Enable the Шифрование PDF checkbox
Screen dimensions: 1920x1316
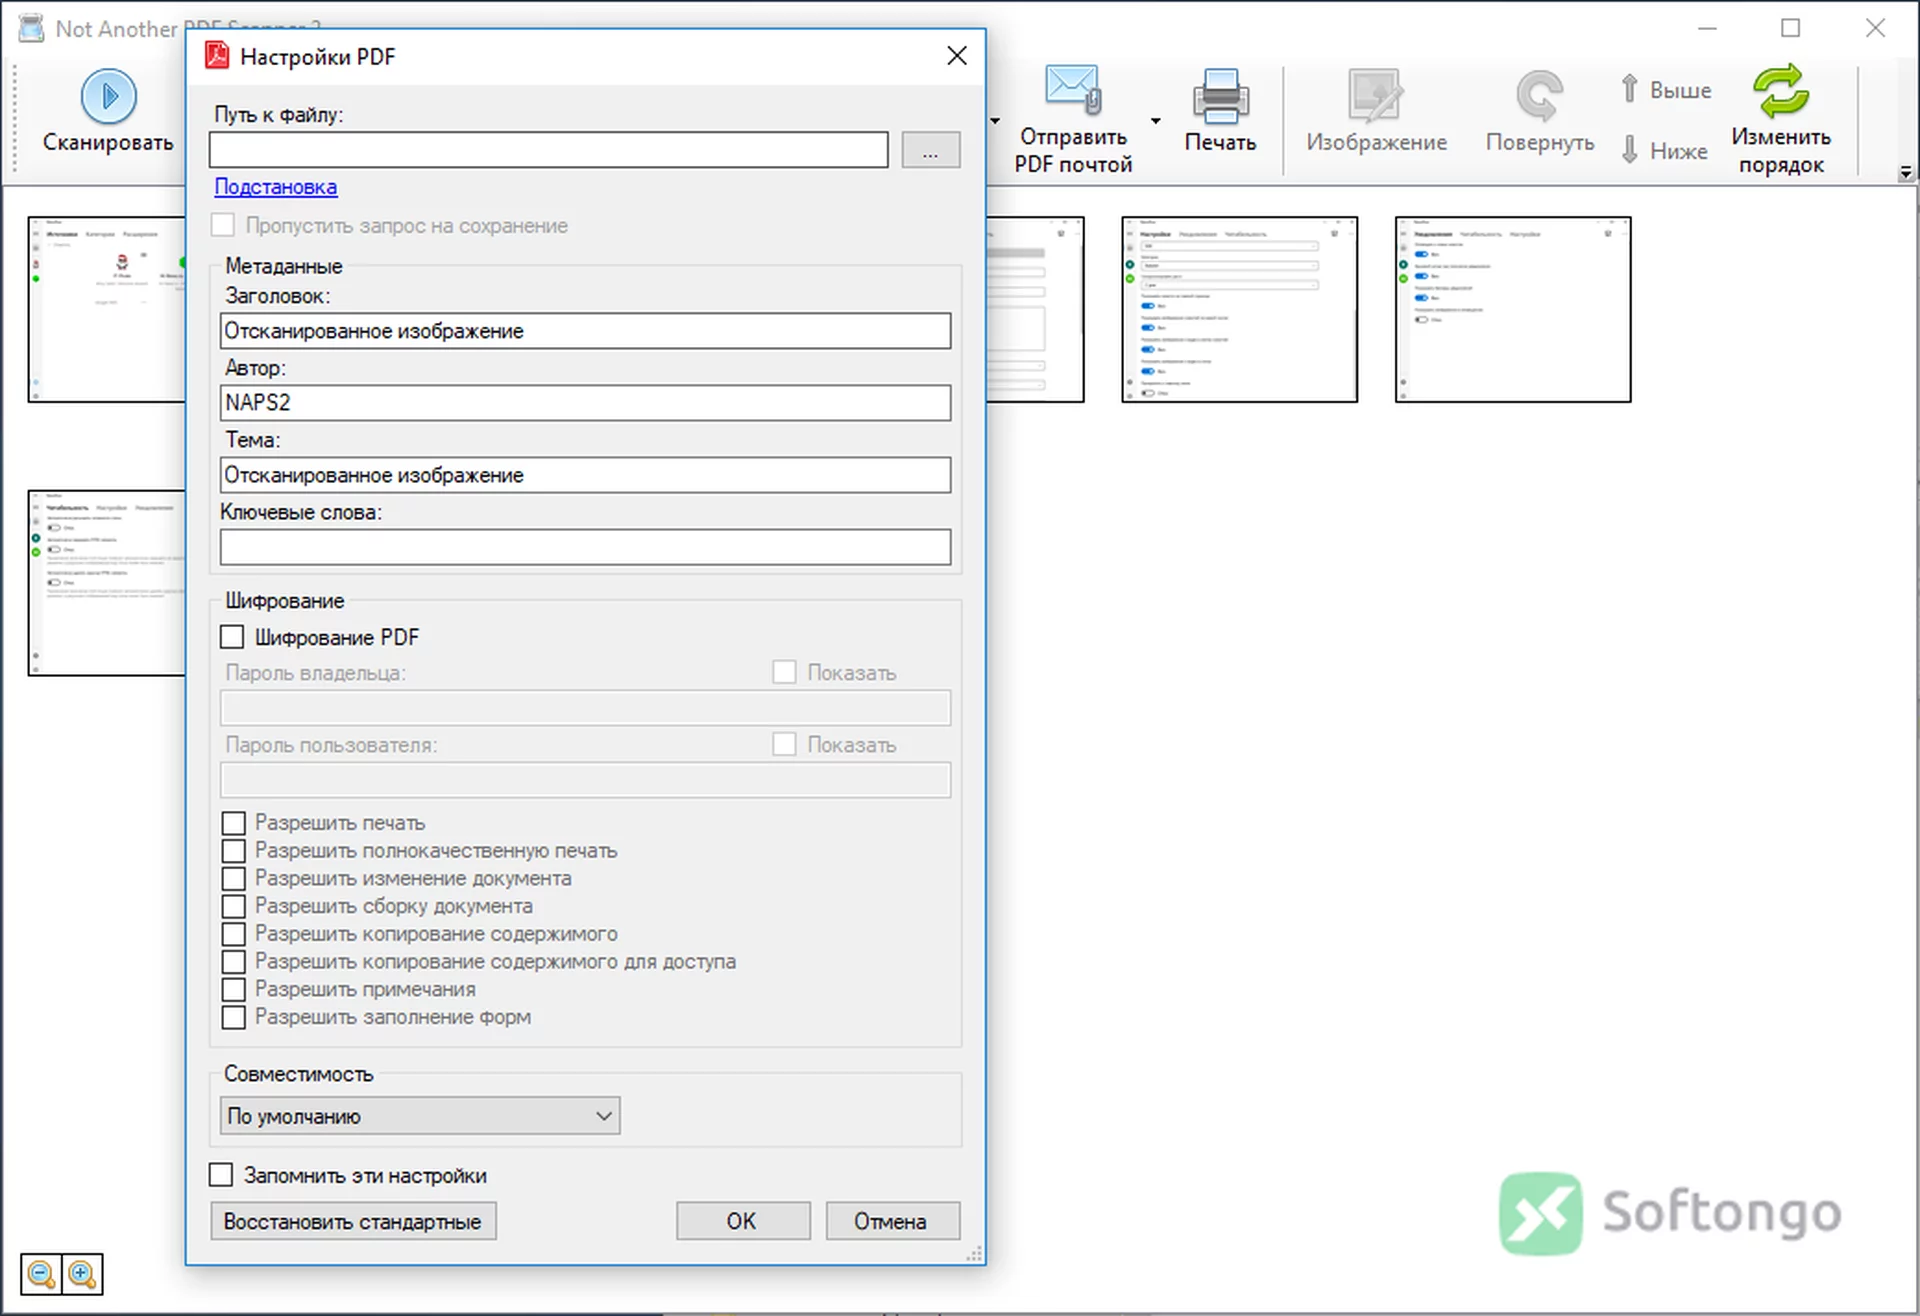point(232,637)
